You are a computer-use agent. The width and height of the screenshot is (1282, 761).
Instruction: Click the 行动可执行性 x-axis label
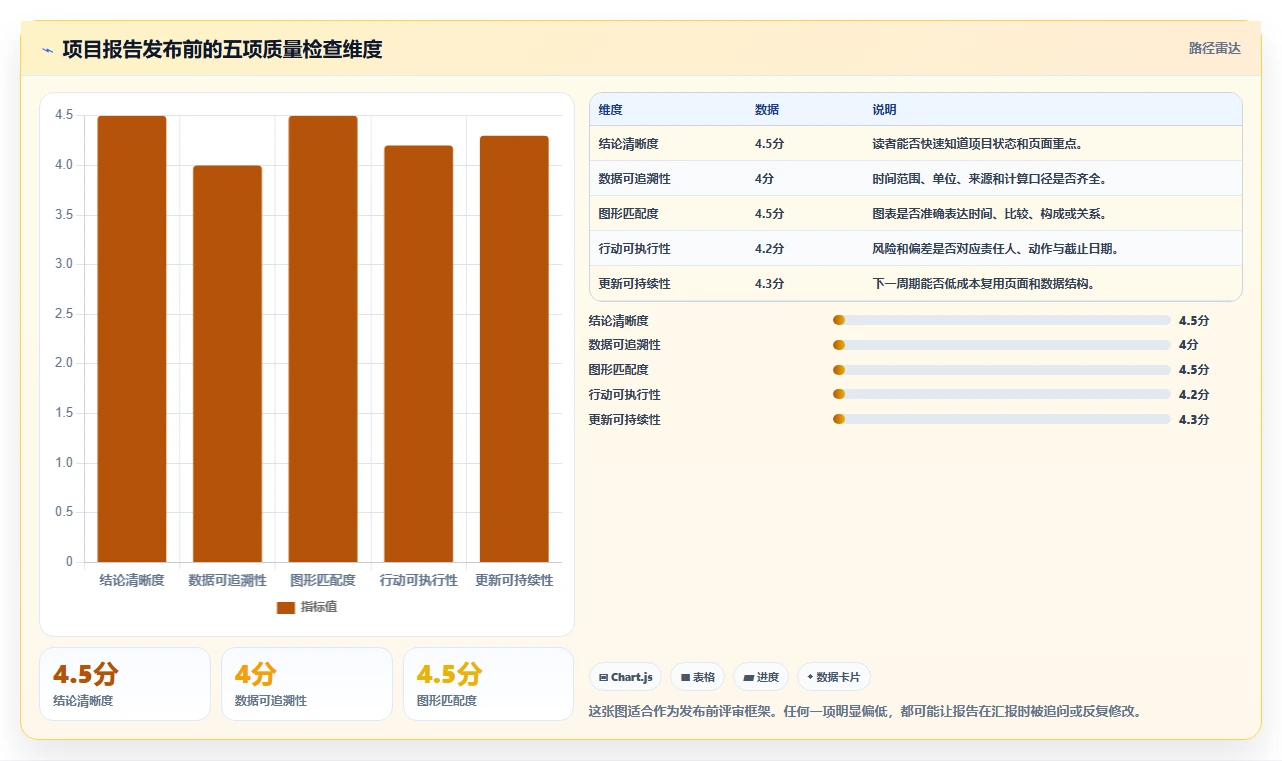(418, 580)
